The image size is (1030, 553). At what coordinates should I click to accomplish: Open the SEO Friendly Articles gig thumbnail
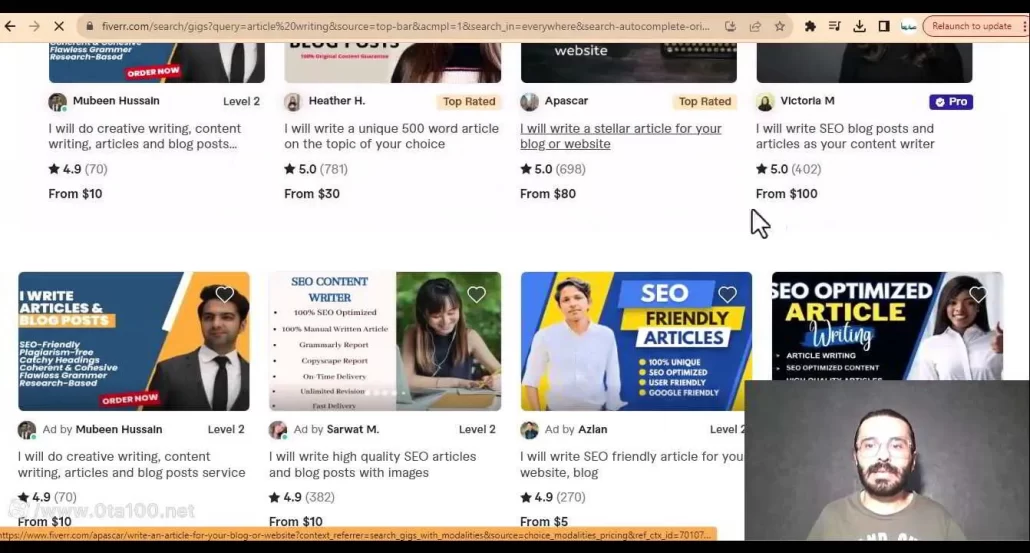click(636, 341)
